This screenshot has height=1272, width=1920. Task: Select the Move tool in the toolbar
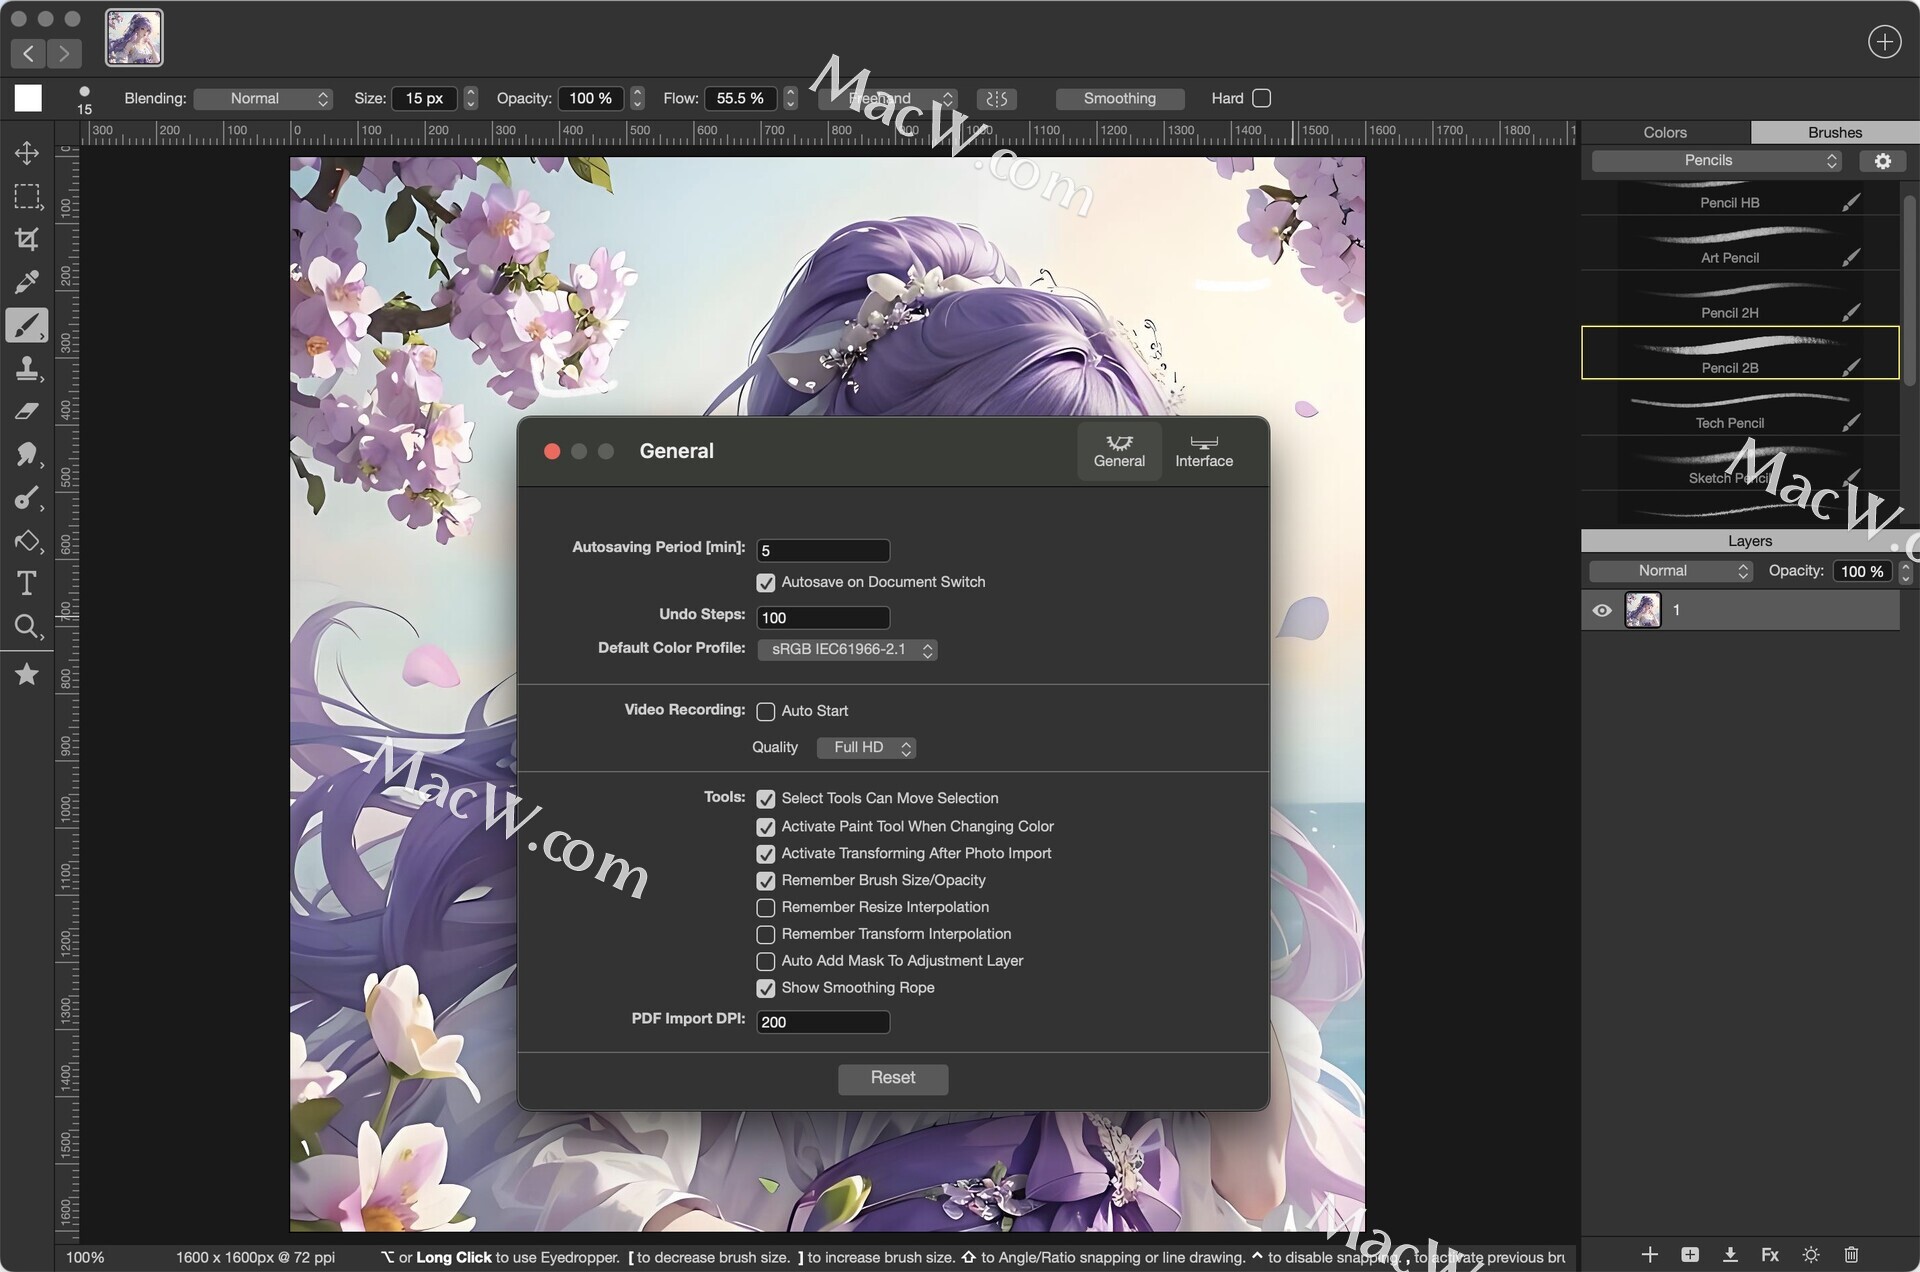tap(27, 153)
